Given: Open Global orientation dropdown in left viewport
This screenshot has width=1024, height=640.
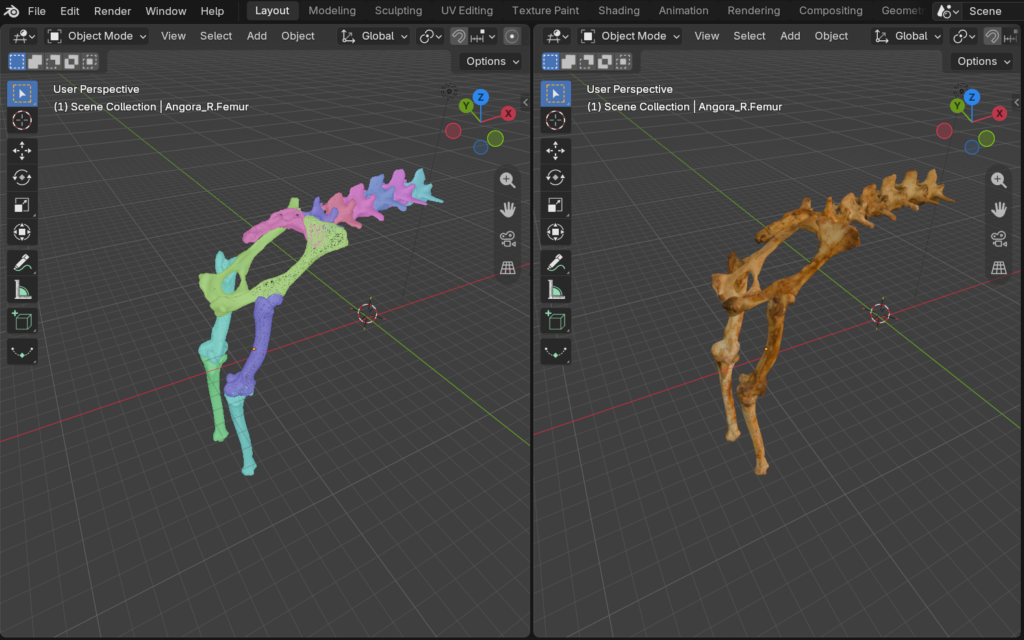Looking at the screenshot, I should point(375,36).
